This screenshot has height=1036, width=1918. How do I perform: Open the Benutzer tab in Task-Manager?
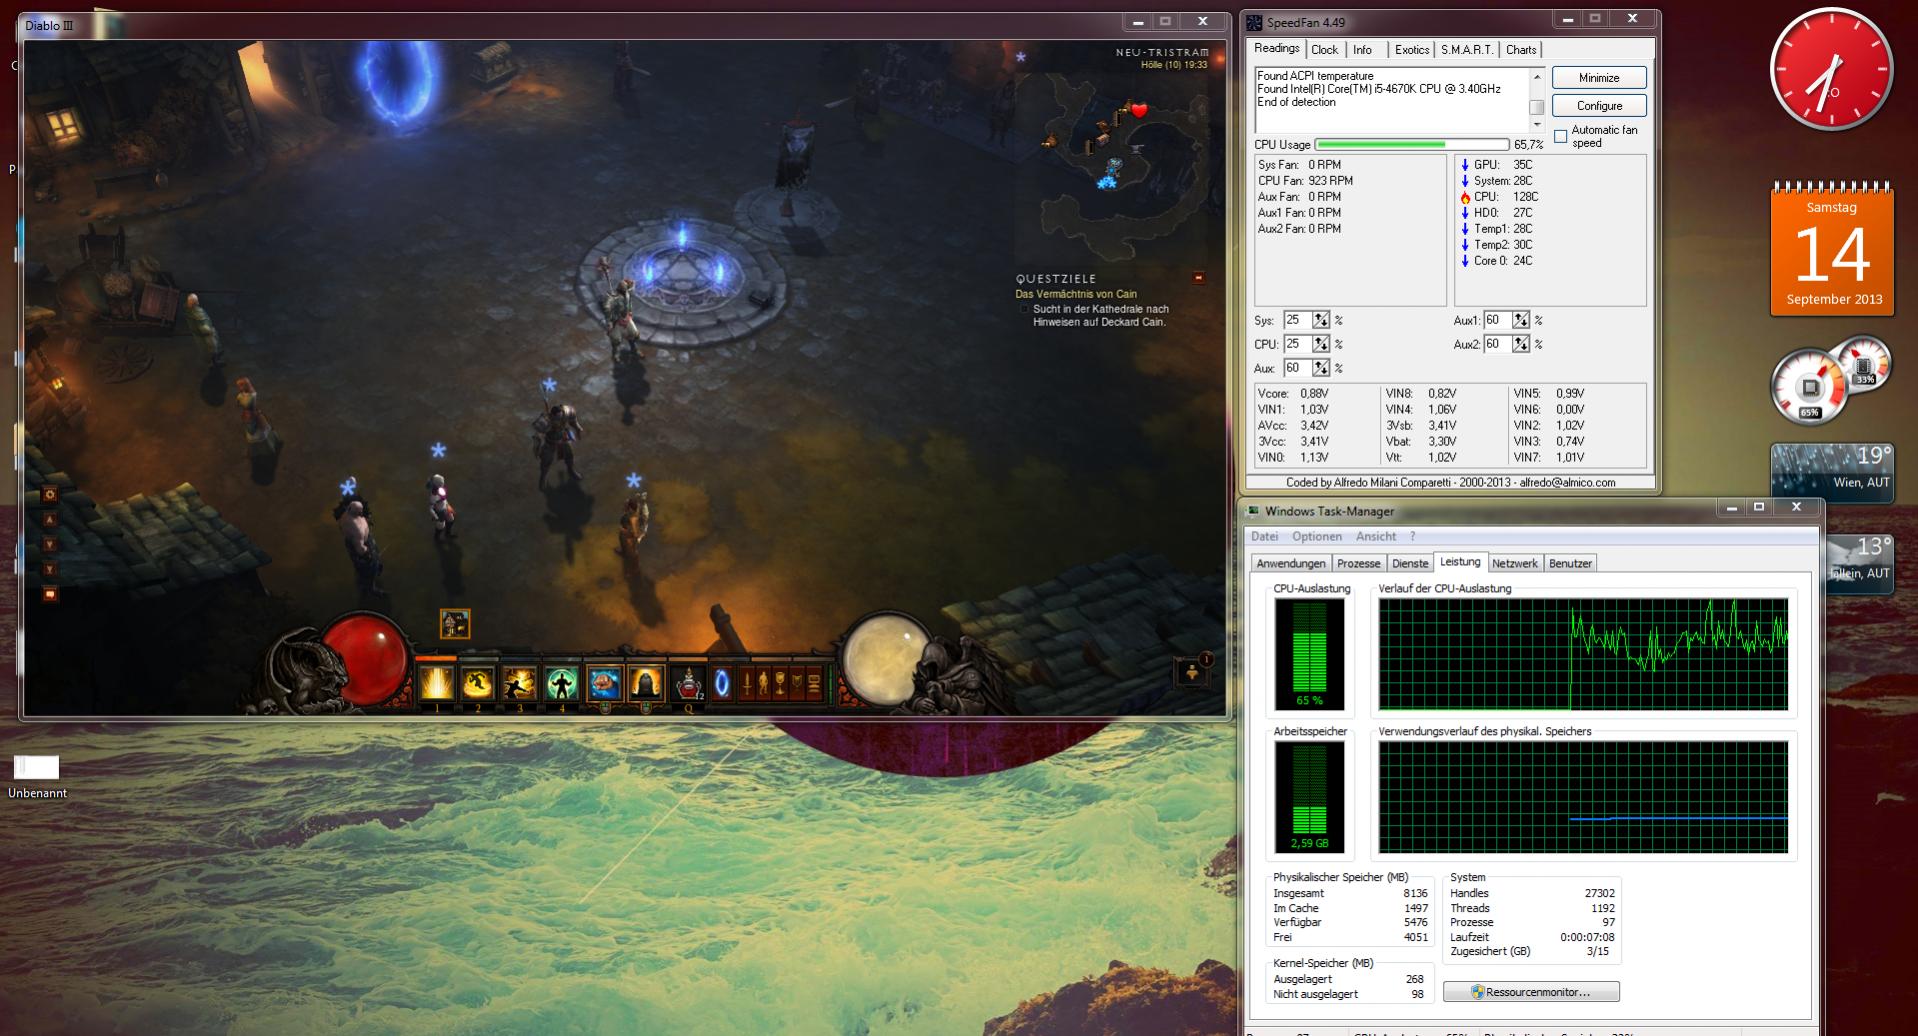click(x=1570, y=564)
